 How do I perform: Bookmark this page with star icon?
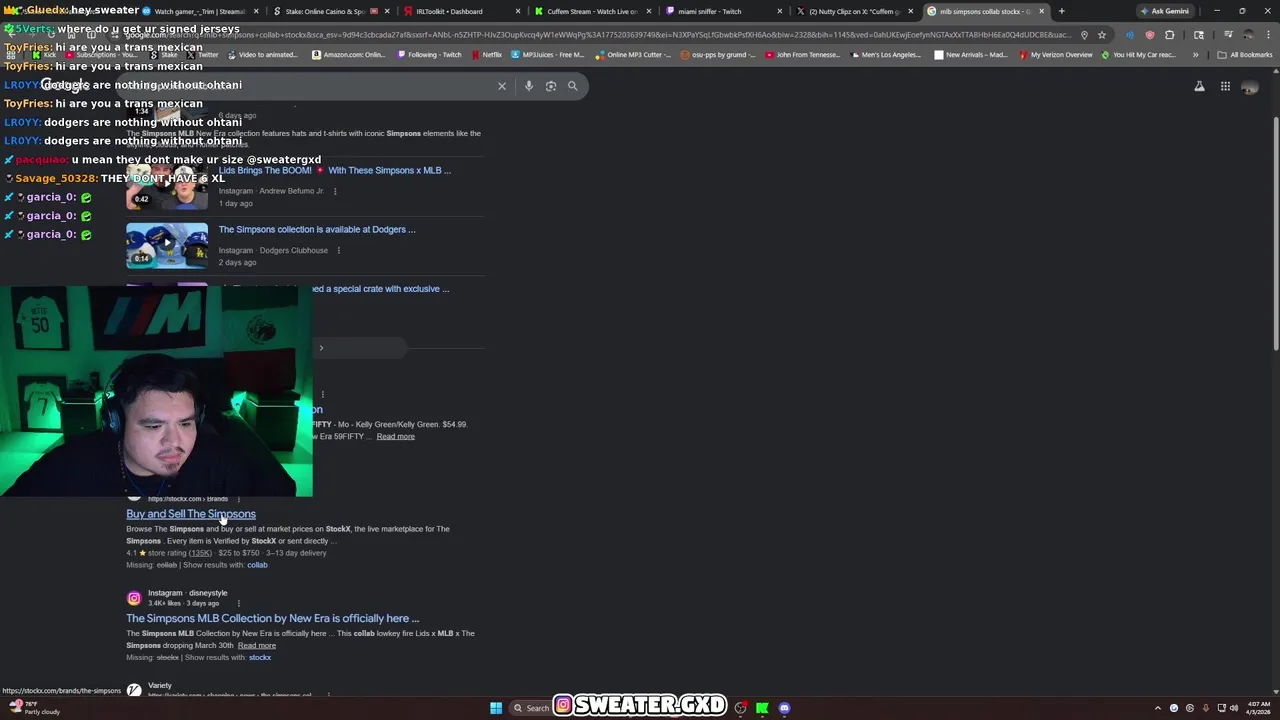click(1102, 35)
